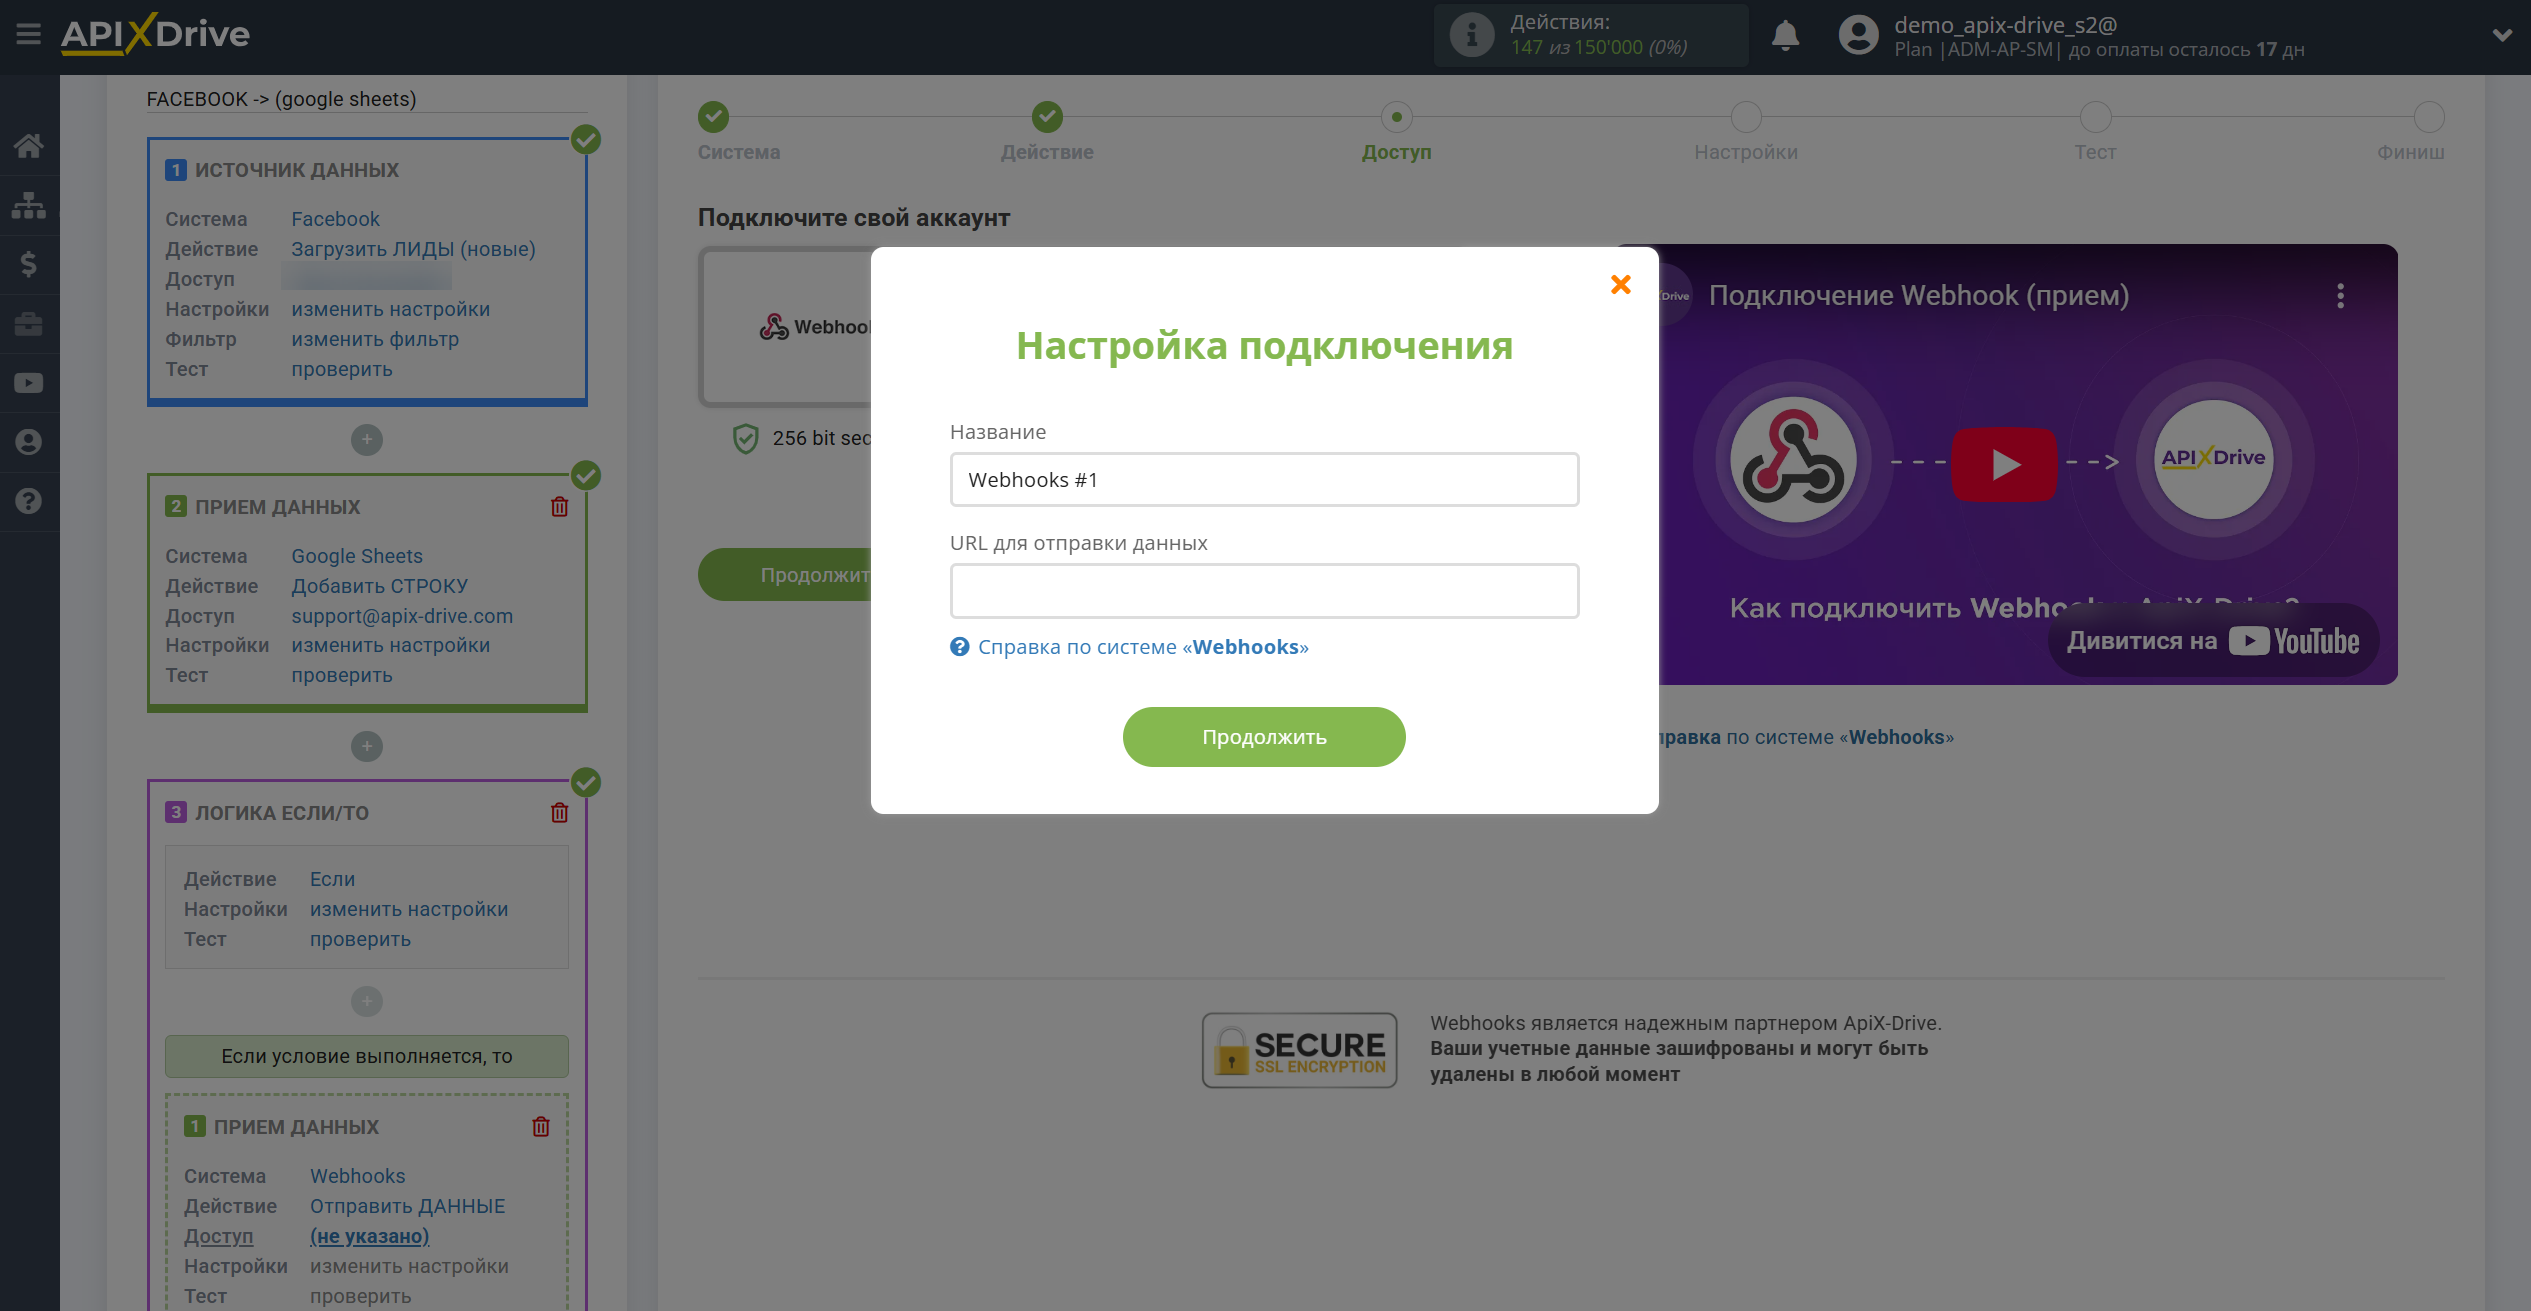The image size is (2531, 1311).
Task: Open the billing dollar icon in sidebar
Action: tap(28, 264)
